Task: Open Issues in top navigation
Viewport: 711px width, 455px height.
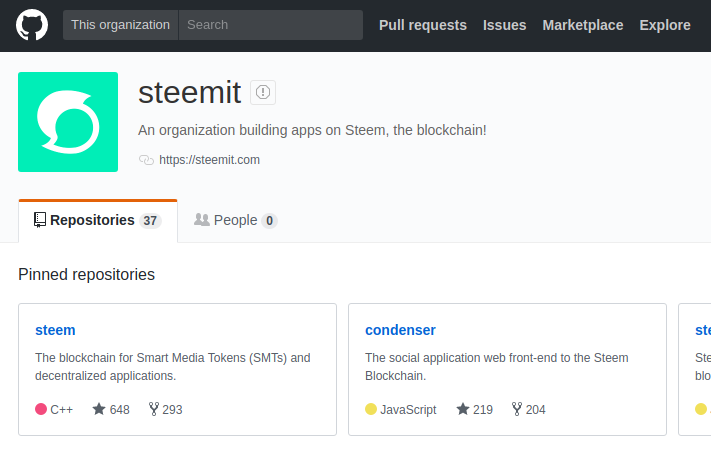Action: point(505,25)
